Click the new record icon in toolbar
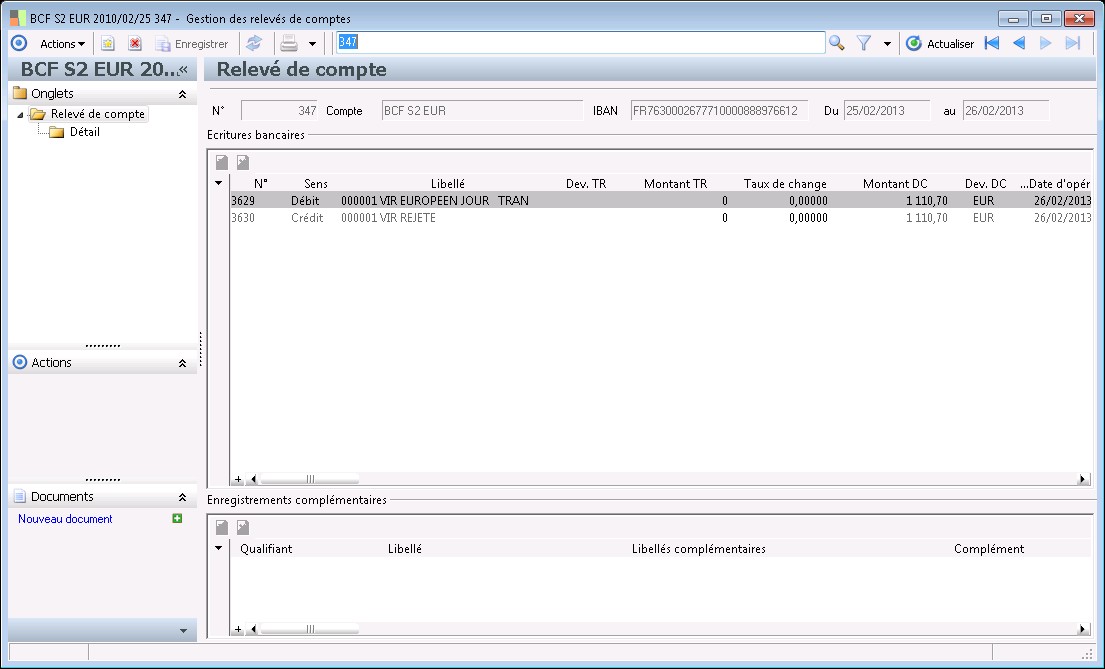Screen dimensions: 1105x669 (108, 43)
